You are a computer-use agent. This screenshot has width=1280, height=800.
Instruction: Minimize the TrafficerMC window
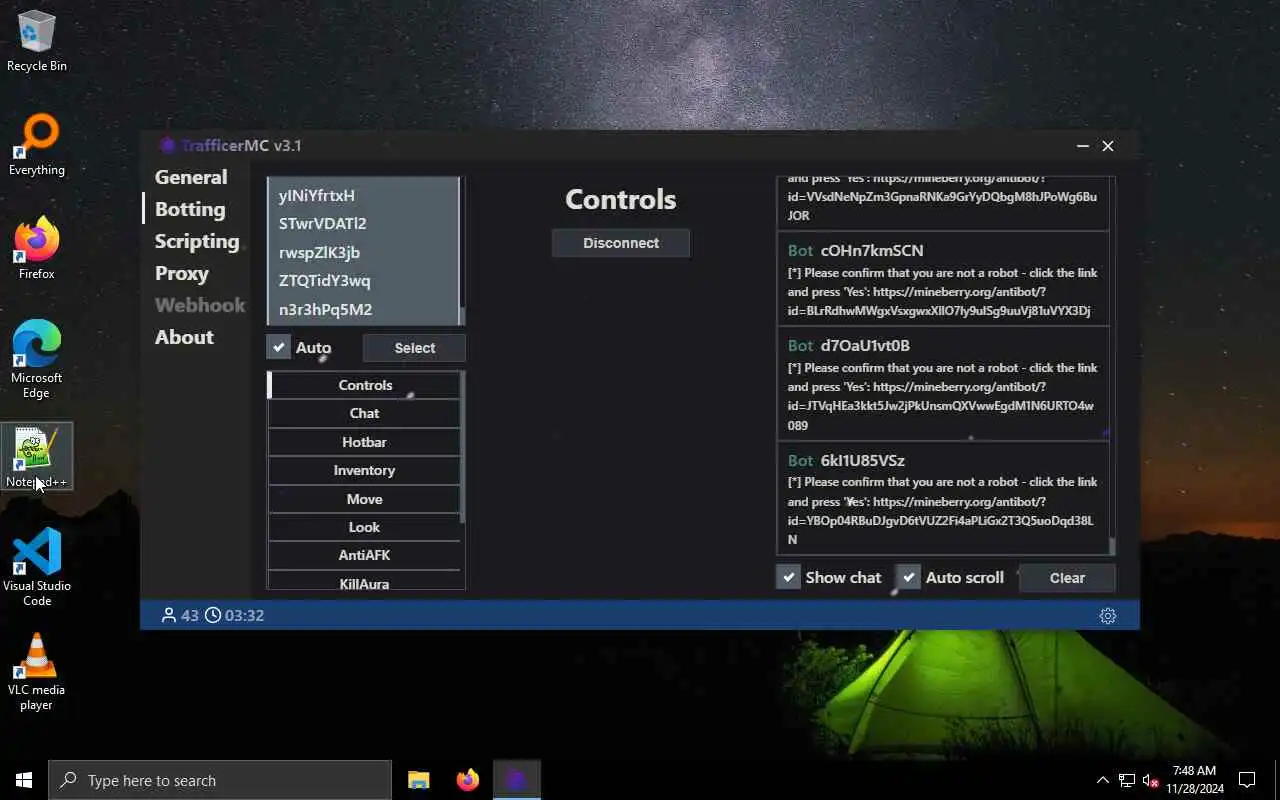tap(1083, 146)
